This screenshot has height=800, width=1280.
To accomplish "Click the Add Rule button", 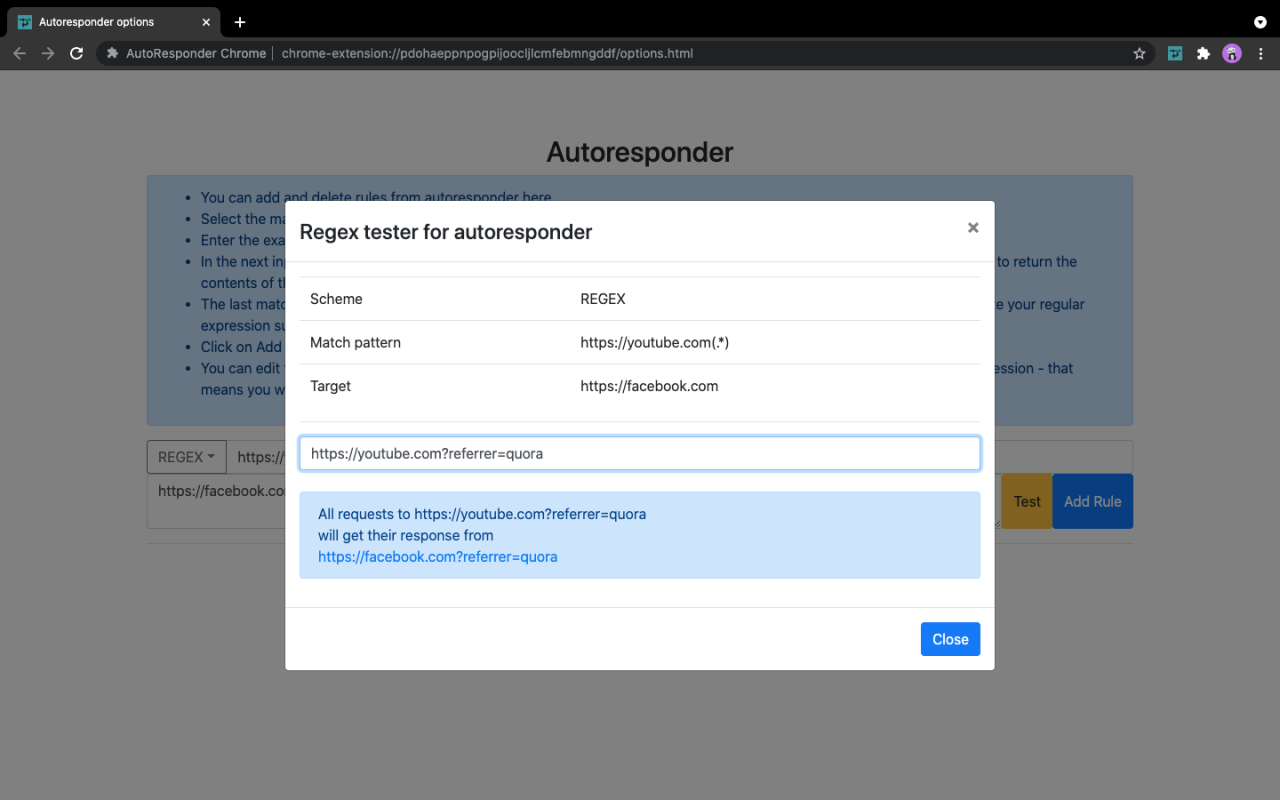I will coord(1092,501).
